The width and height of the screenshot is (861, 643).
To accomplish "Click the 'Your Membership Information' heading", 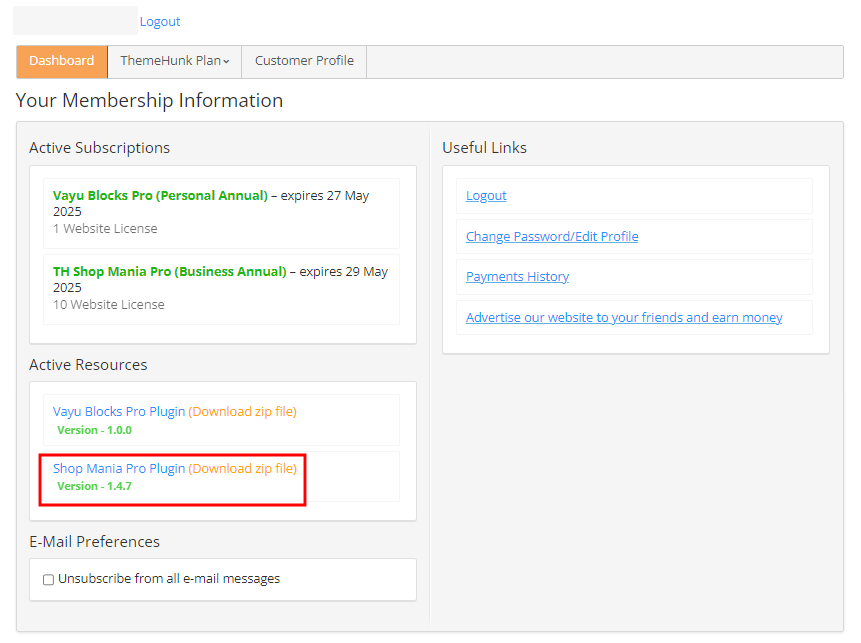I will [149, 100].
